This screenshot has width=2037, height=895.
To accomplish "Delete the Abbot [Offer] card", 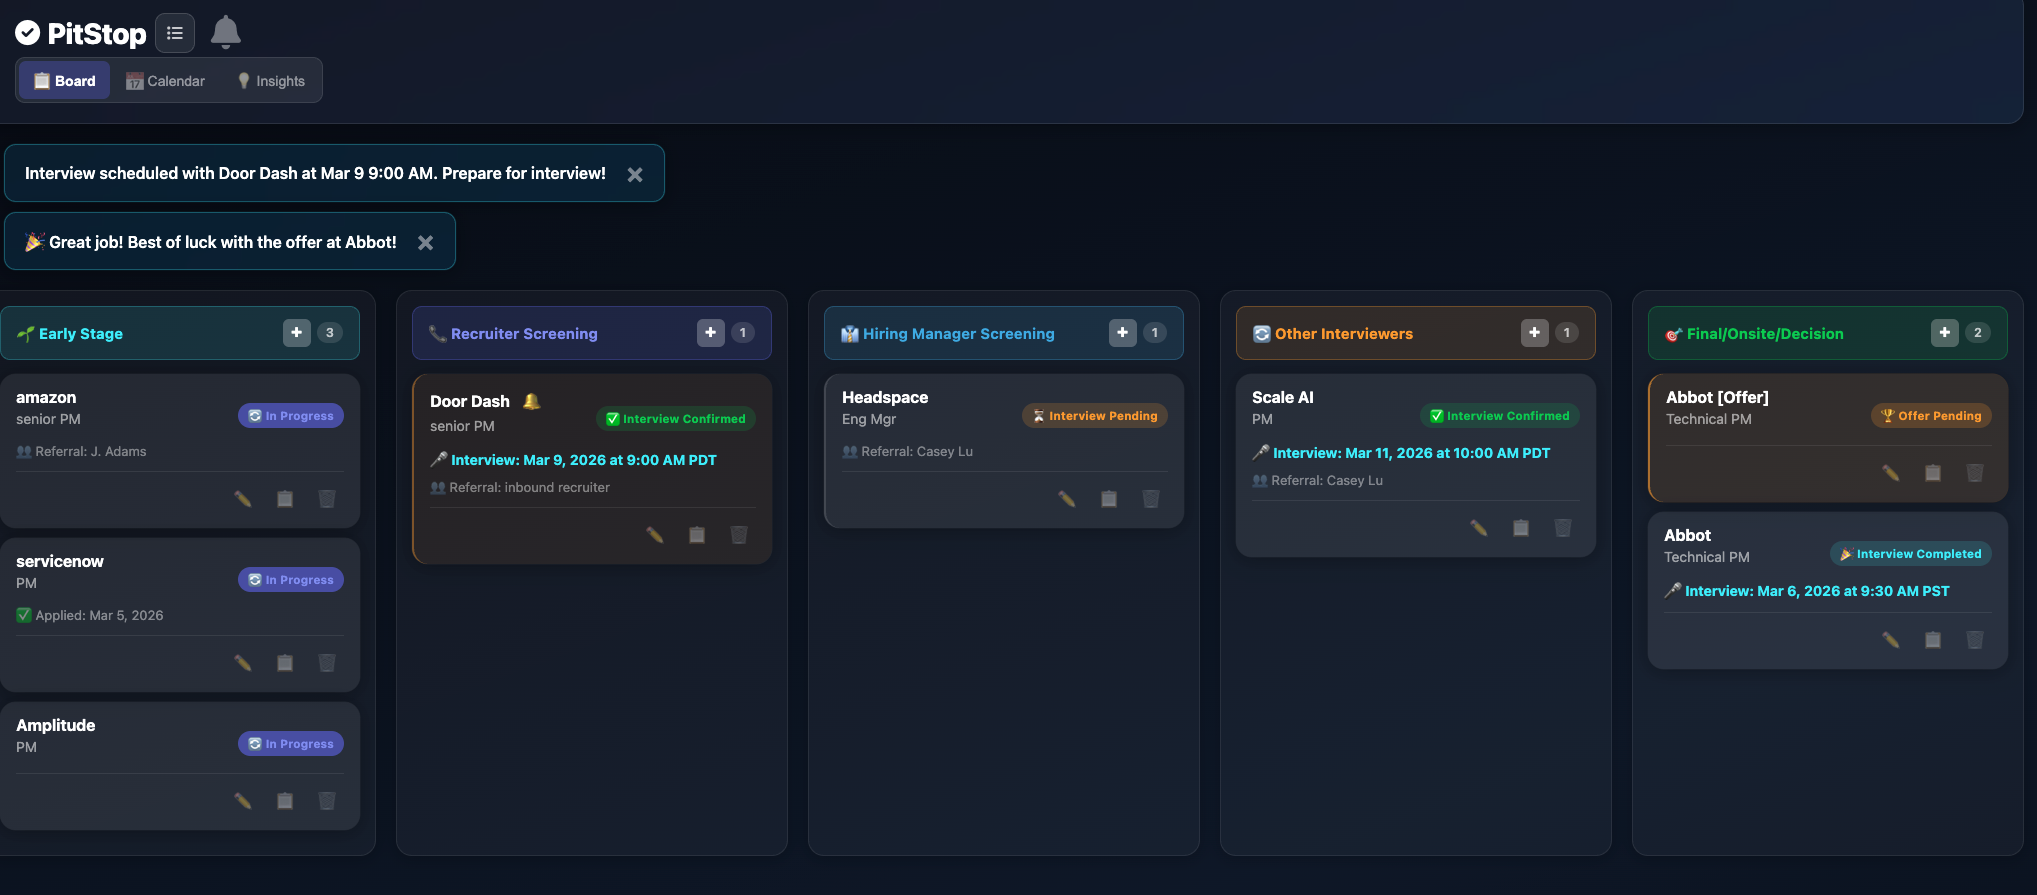I will [1975, 472].
